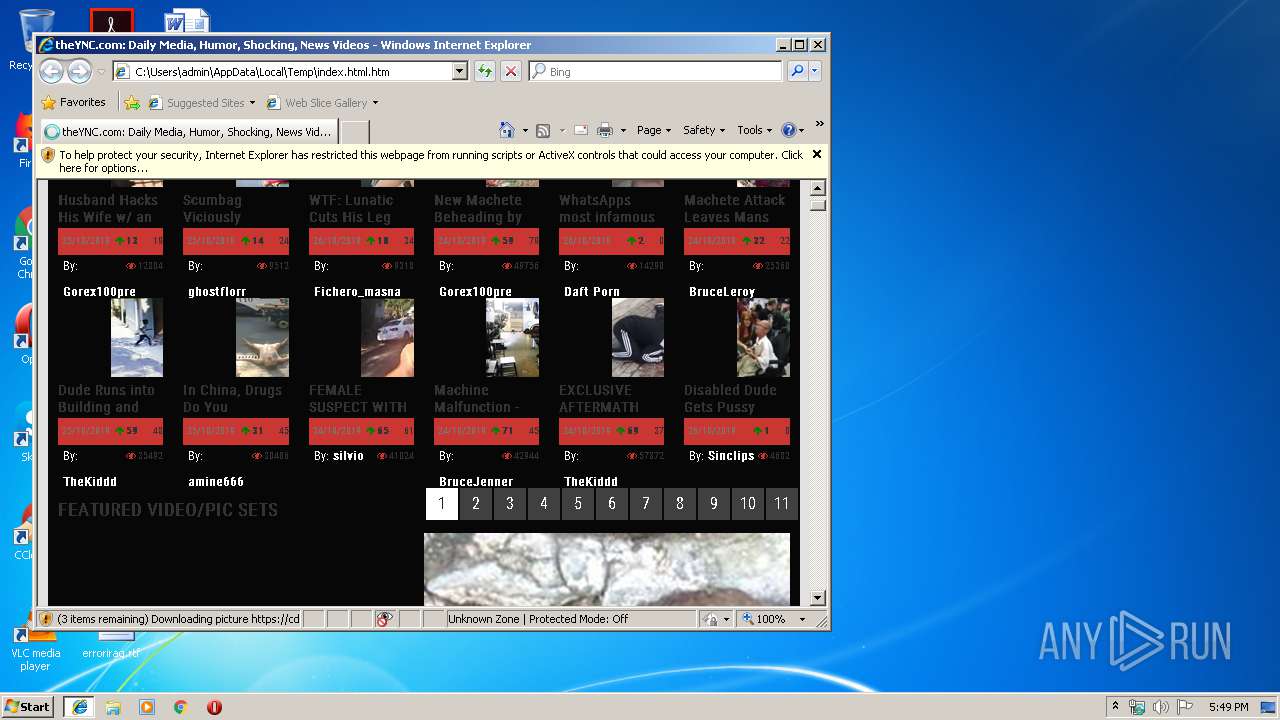Open user Gorex100pre under first video
Image resolution: width=1280 pixels, height=720 pixels.
[99, 292]
